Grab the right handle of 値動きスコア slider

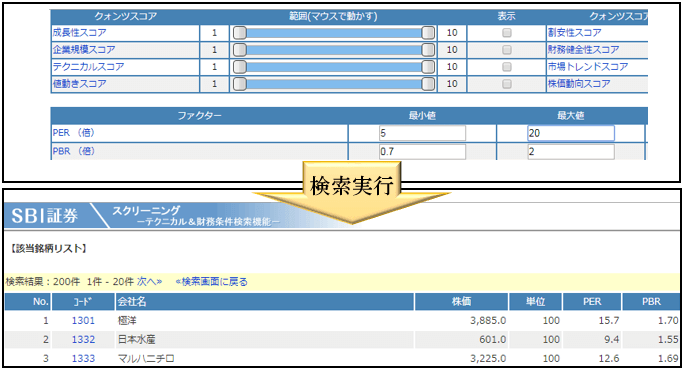point(428,84)
